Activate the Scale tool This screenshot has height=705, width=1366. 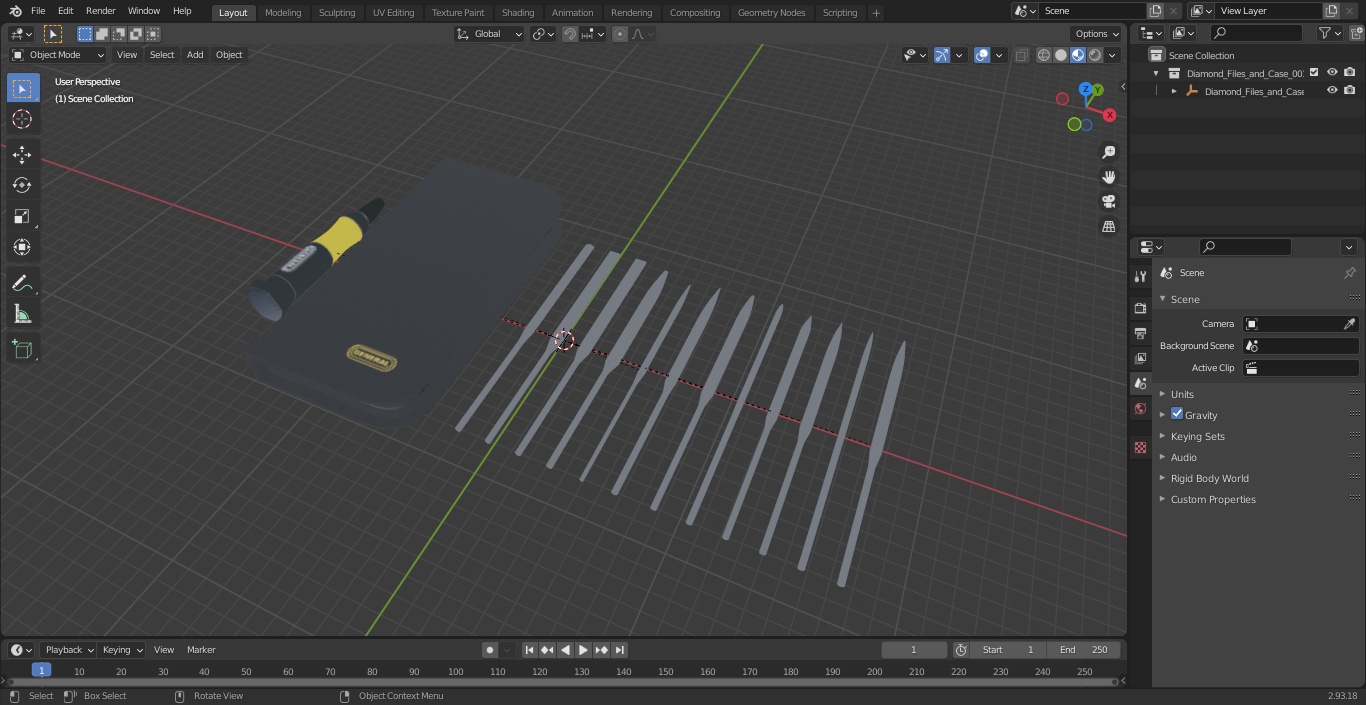(x=22, y=216)
